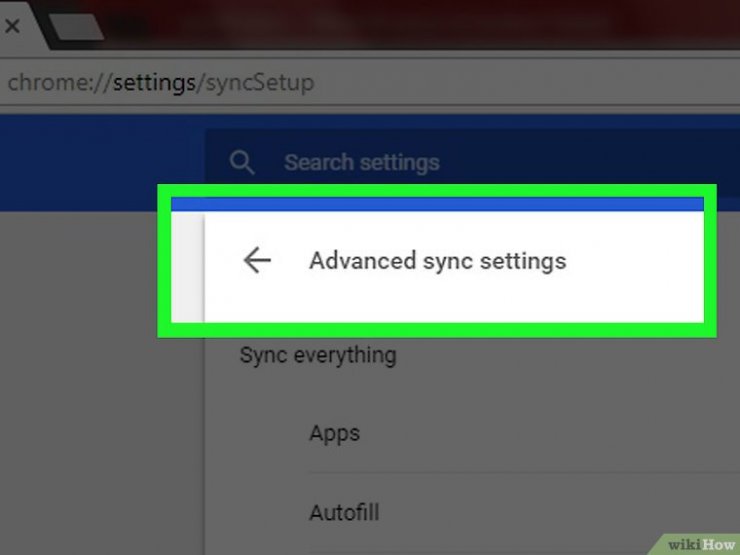Screen dimensions: 740x555
Task: Toggle the Apps sync row
Action: click(334, 433)
